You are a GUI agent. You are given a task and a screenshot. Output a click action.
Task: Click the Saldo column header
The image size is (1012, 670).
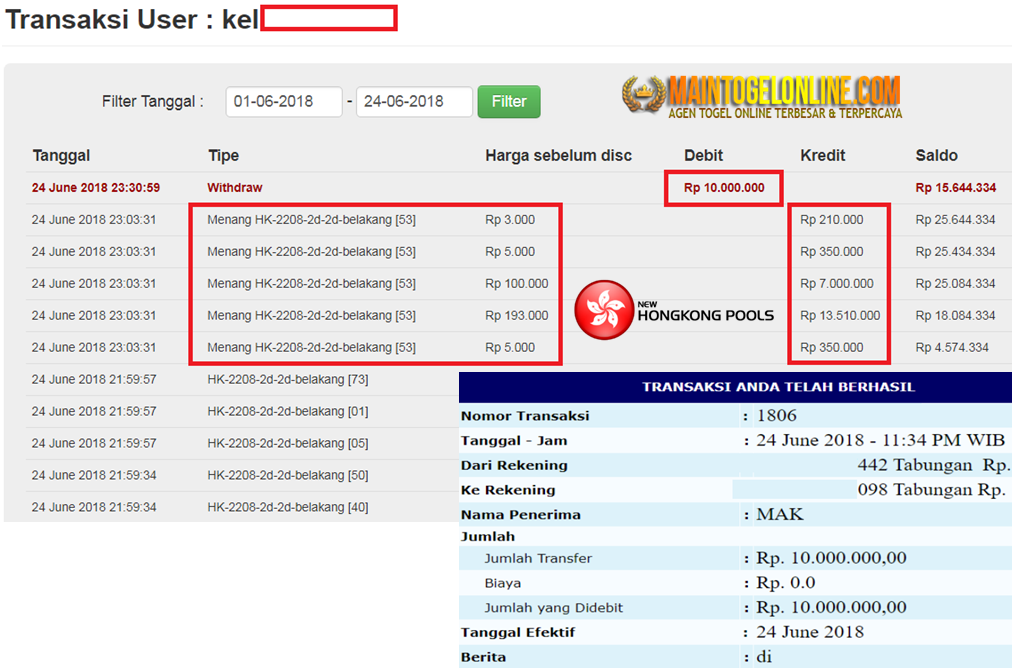pos(936,156)
